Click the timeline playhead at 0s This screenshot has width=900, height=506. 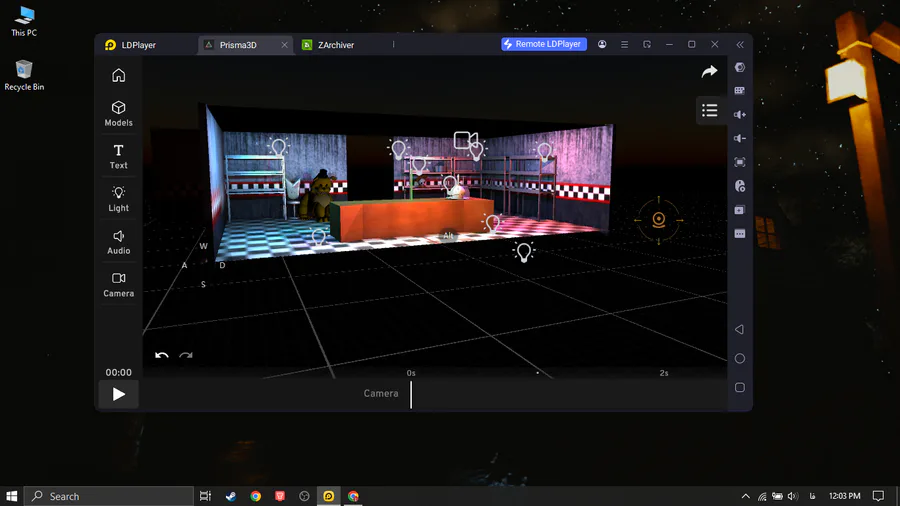[411, 394]
